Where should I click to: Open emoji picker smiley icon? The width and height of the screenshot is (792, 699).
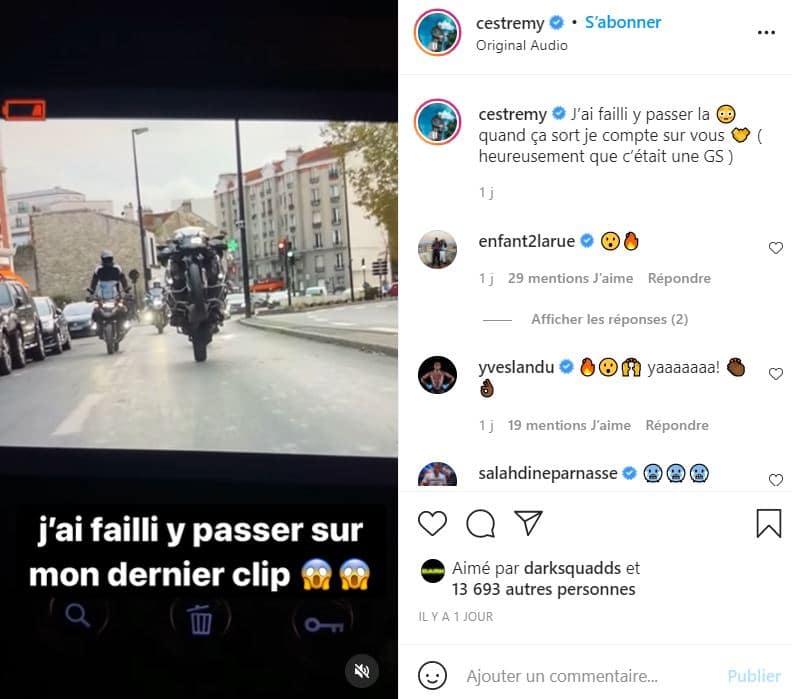click(432, 675)
